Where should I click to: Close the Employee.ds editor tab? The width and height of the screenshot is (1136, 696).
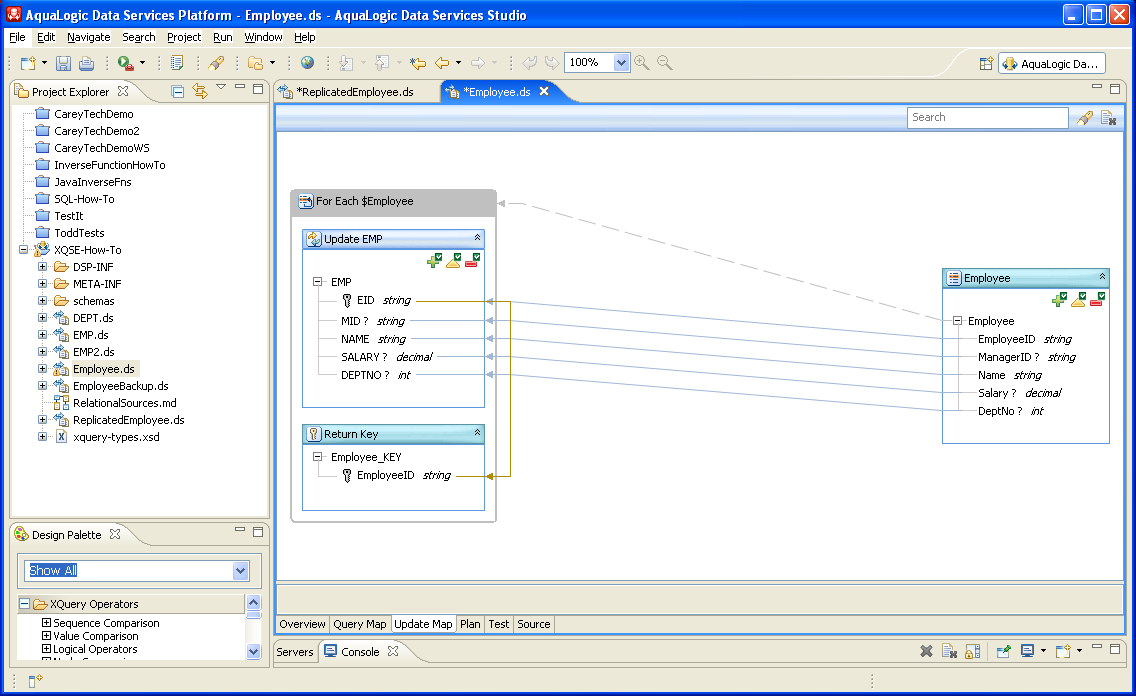[544, 91]
